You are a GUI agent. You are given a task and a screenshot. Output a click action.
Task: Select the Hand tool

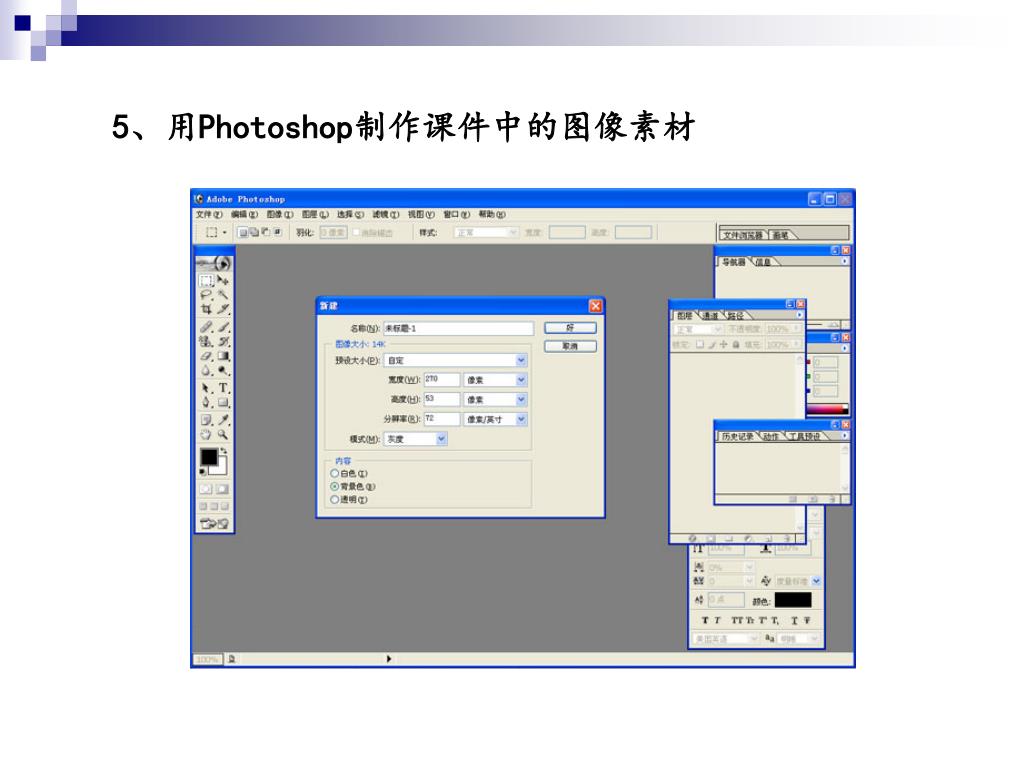coord(206,434)
